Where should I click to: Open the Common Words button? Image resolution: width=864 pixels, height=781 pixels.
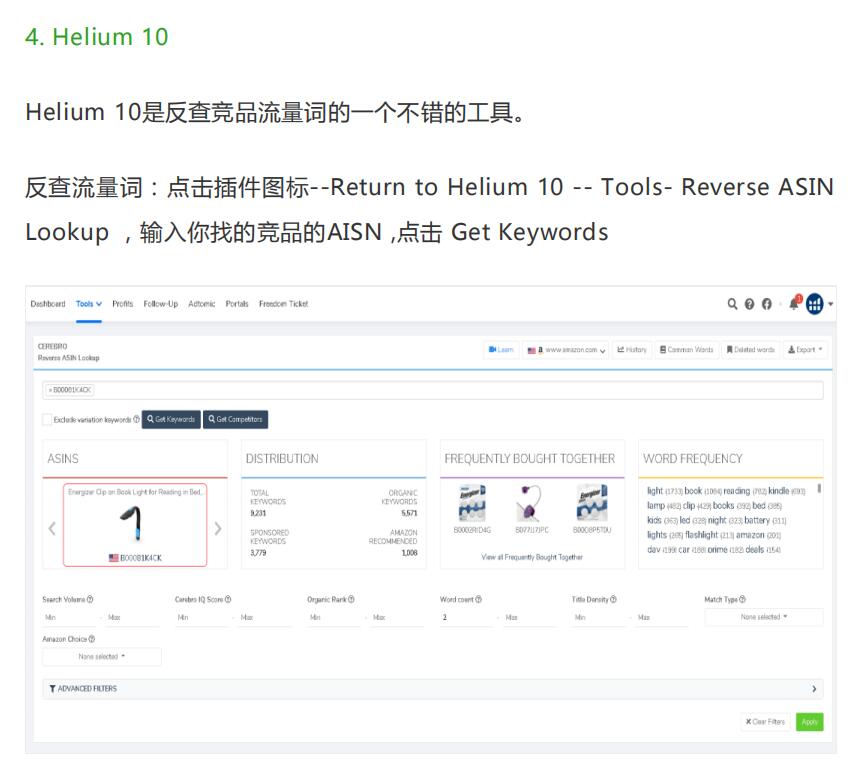pos(687,350)
